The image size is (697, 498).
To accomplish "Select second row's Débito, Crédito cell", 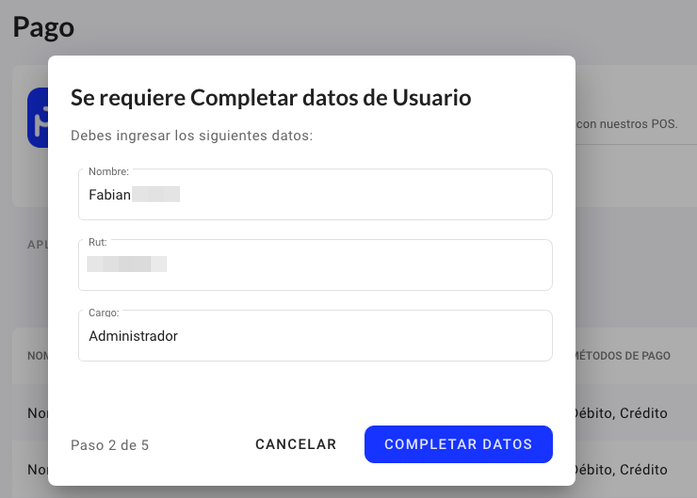I will [x=621, y=470].
